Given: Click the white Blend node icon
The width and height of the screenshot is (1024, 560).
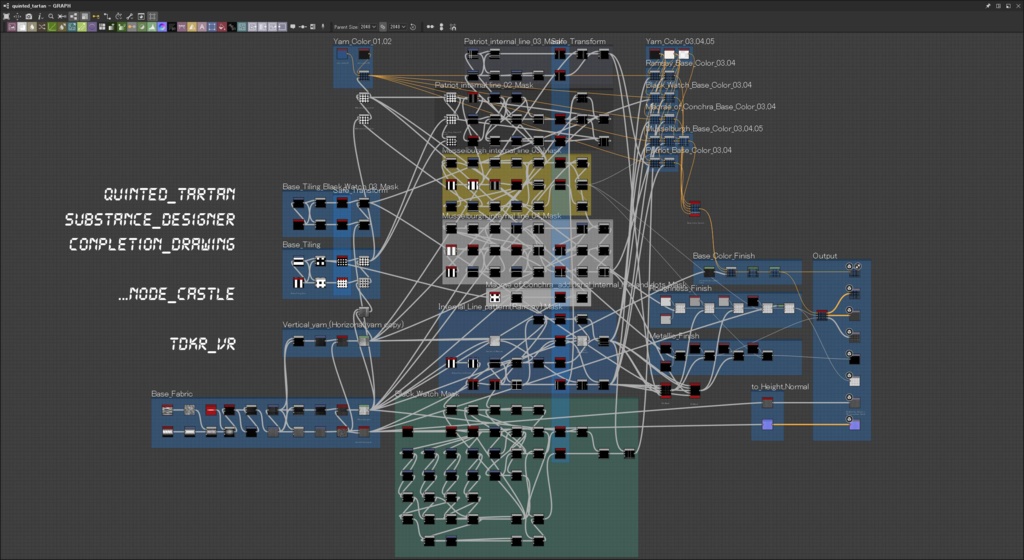Looking at the screenshot, I should point(22,27).
